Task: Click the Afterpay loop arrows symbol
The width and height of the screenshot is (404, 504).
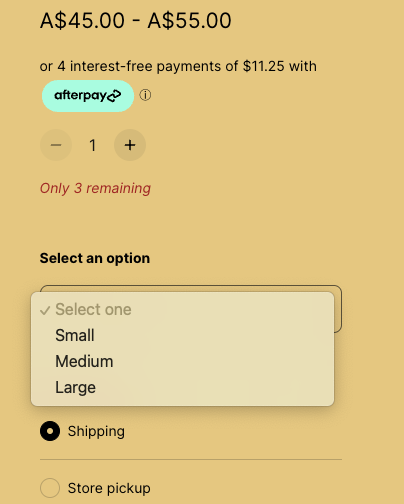Action: (x=114, y=96)
